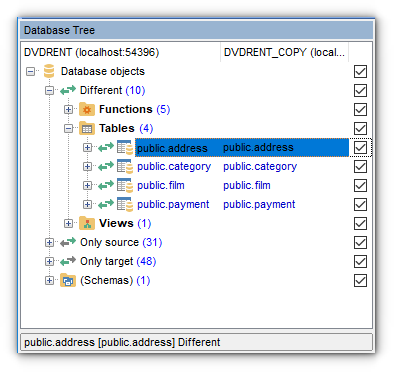
Task: Expand the public.film table node
Action: coord(87,185)
